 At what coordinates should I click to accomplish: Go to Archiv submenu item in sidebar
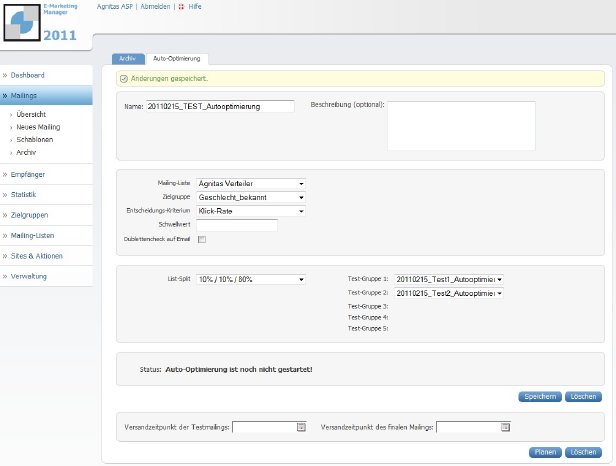tap(26, 152)
